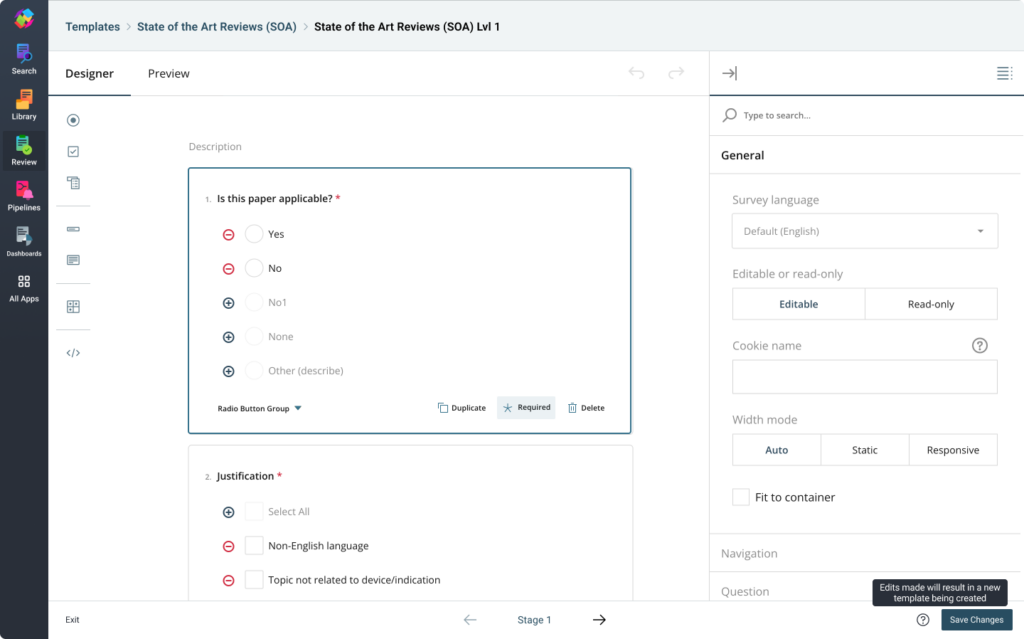Select the 'No' radio option
1024x639 pixels.
pos(254,268)
